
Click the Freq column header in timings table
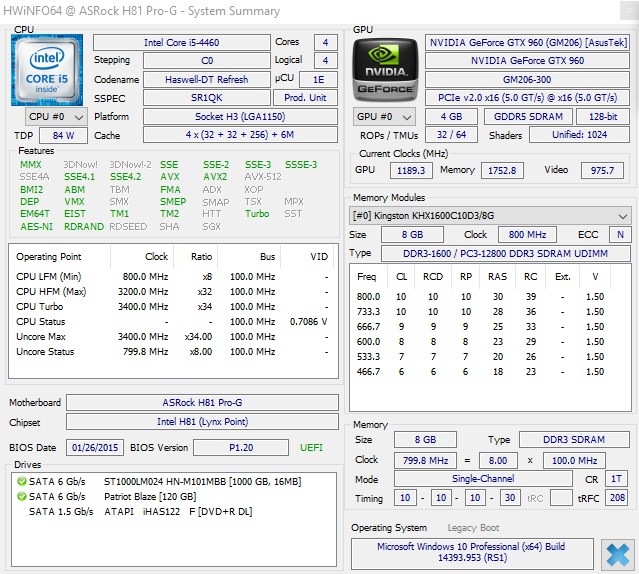pyautogui.click(x=366, y=277)
